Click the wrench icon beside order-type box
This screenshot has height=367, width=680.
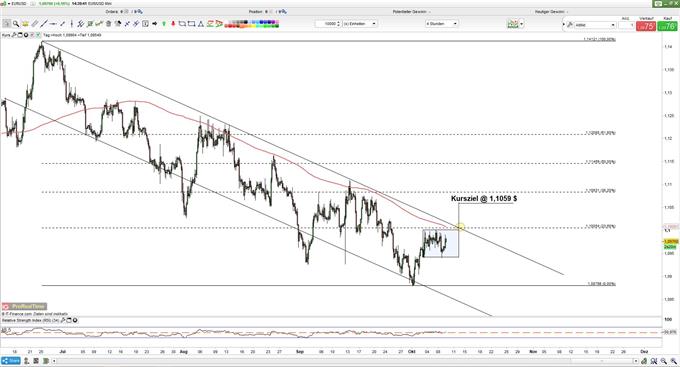pyautogui.click(x=570, y=25)
